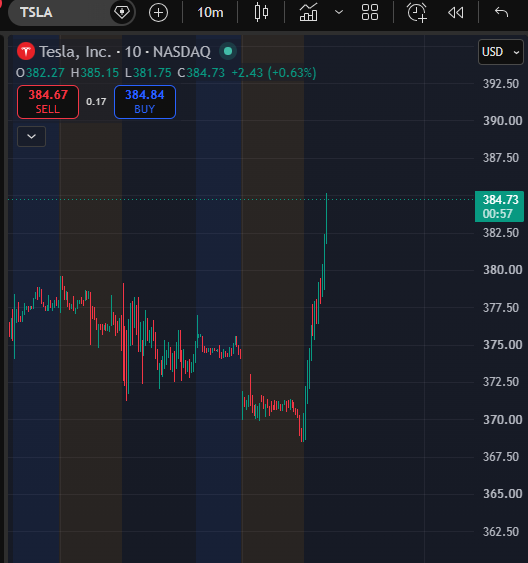Click the 375.00 price scale label
The height and width of the screenshot is (563, 528).
[x=503, y=345]
